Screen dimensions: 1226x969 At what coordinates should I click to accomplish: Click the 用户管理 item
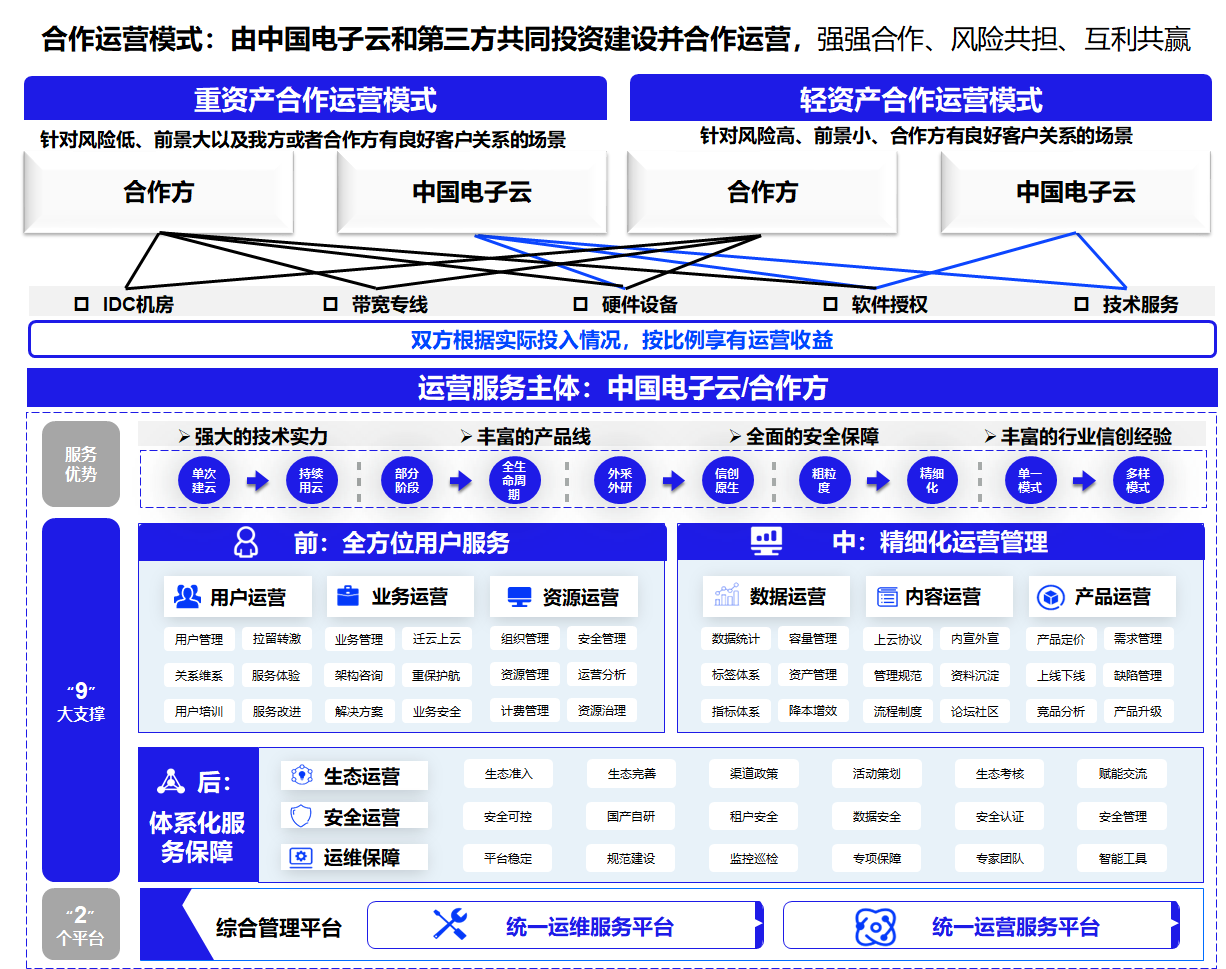pyautogui.click(x=199, y=638)
